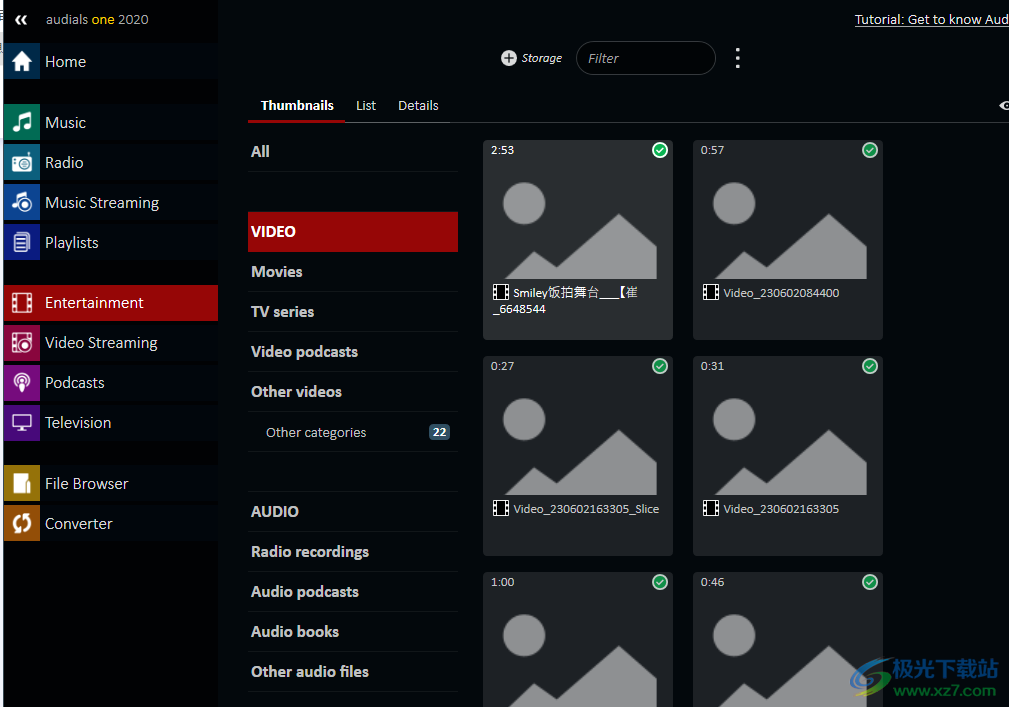This screenshot has height=707, width=1009.
Task: Toggle the checkmark on the 0:46 video
Action: pyautogui.click(x=869, y=582)
